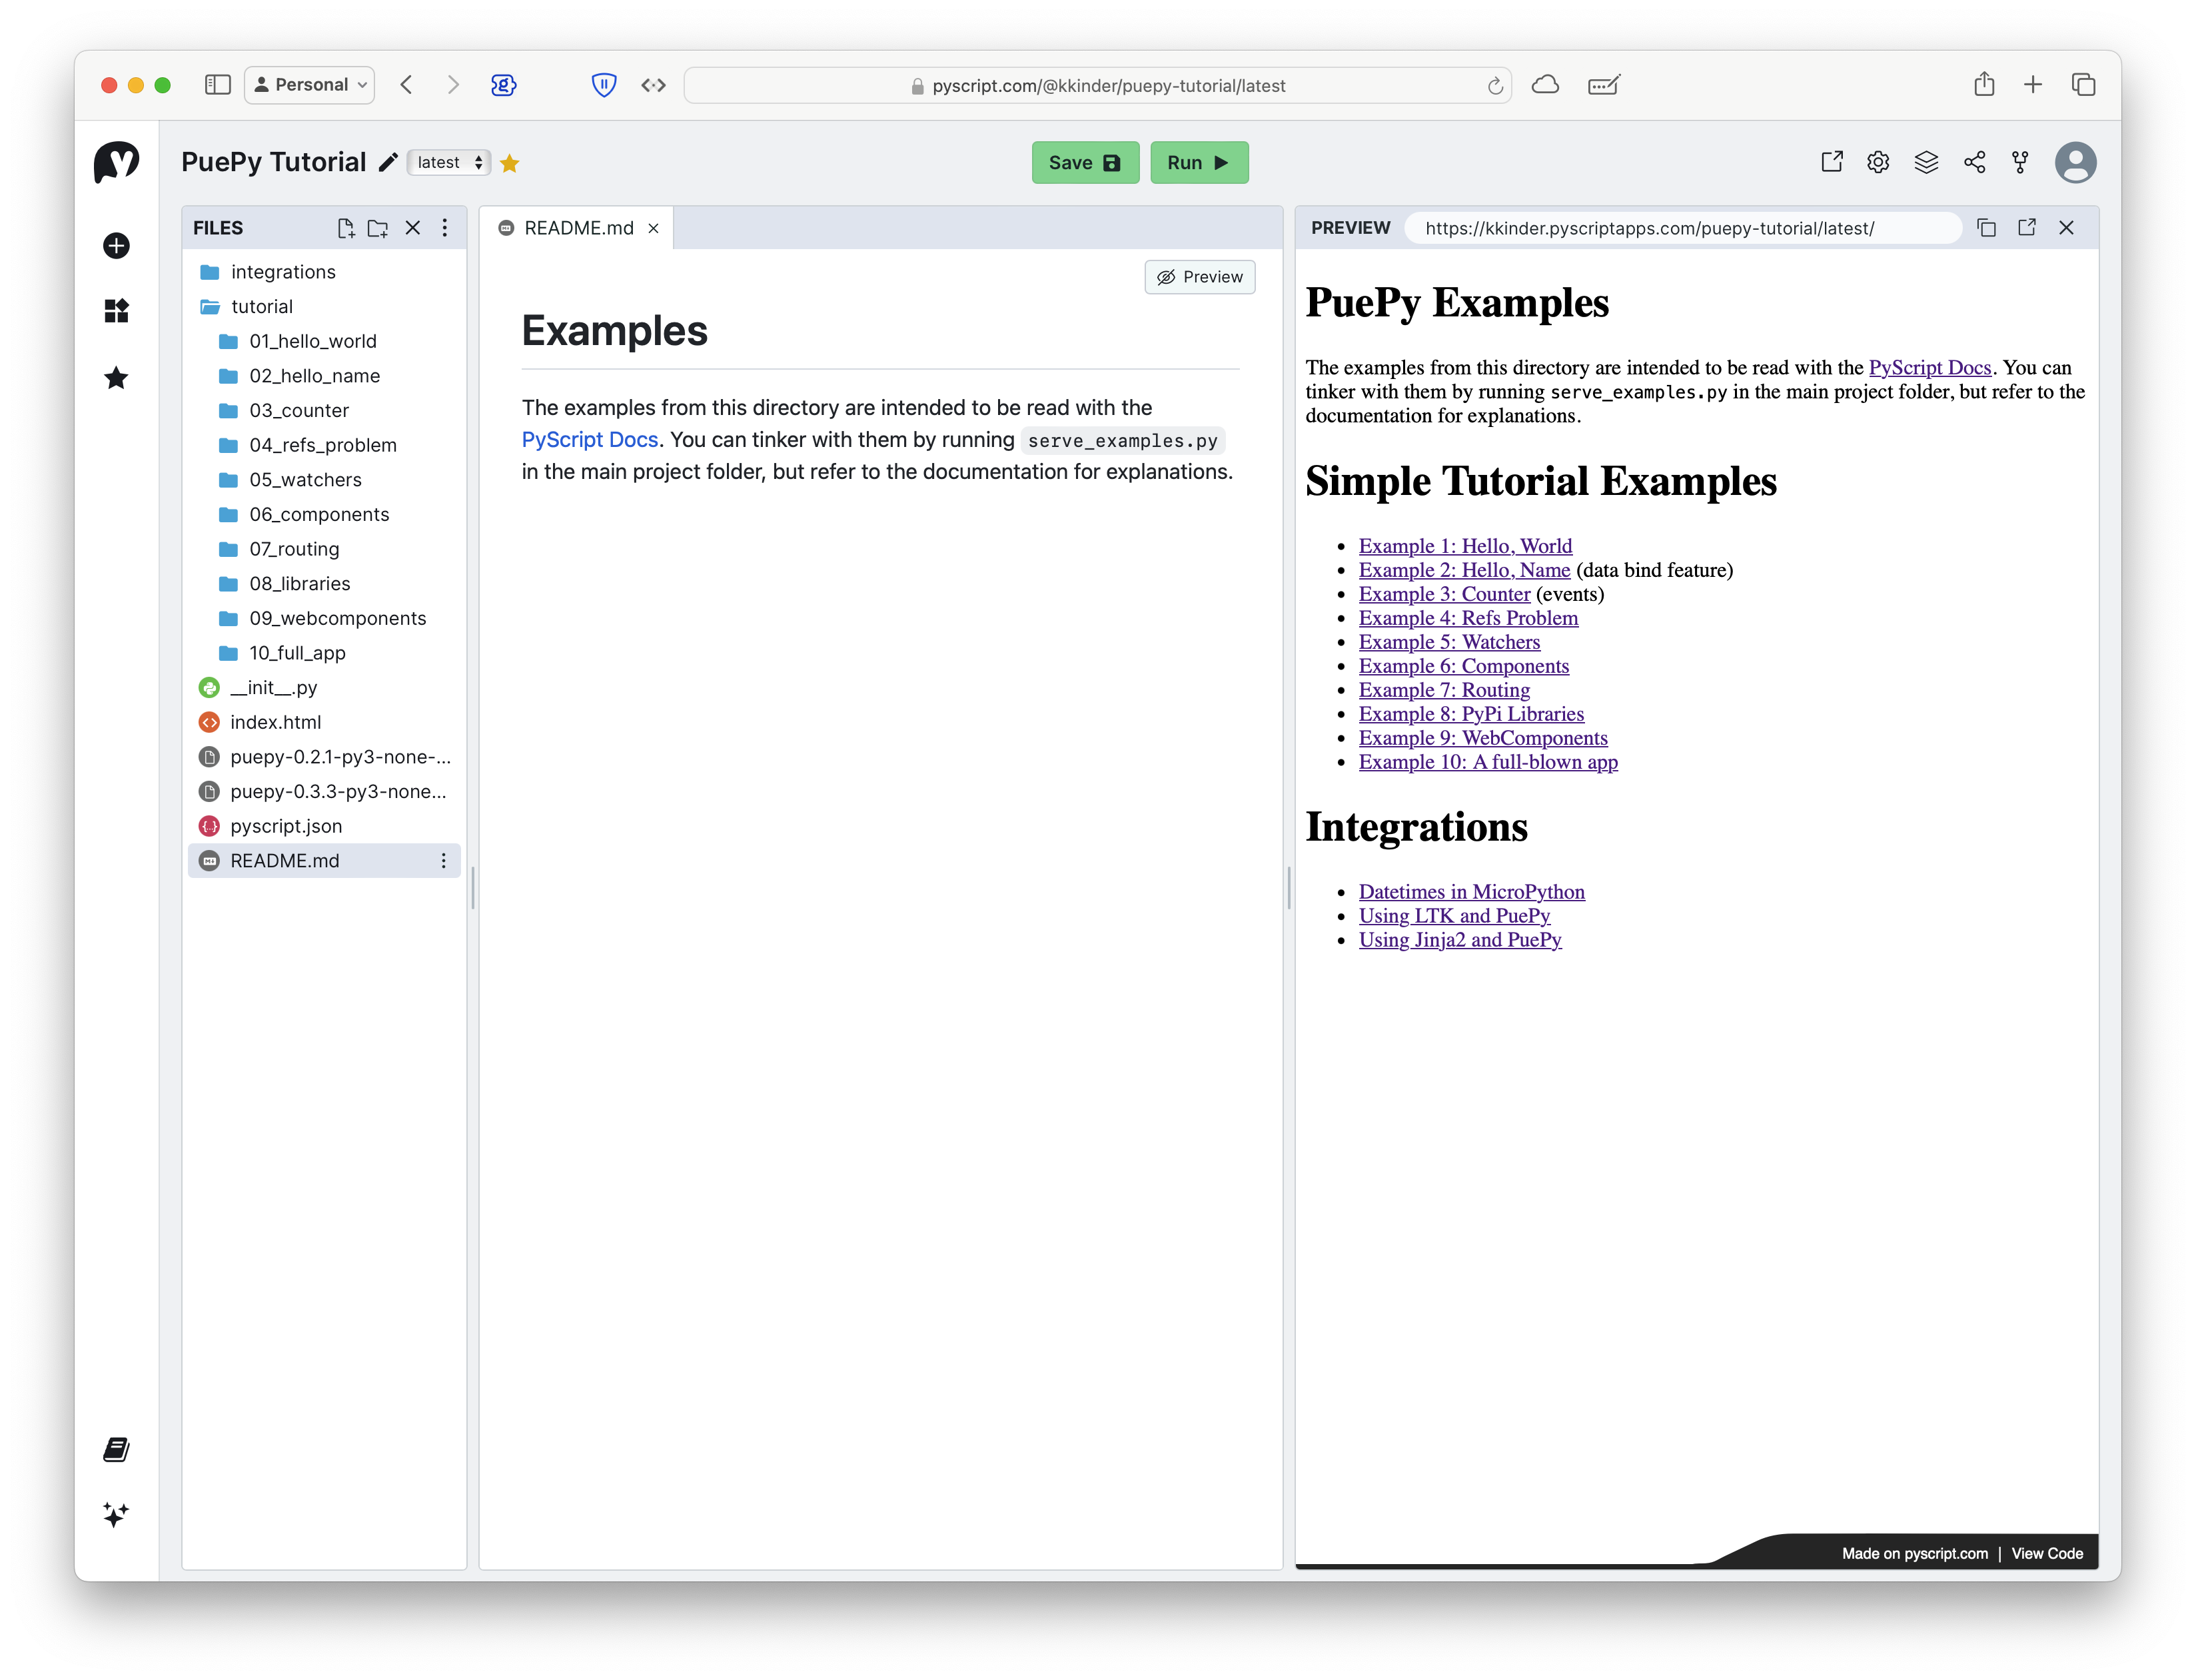Open the pyscript.json file
2196x1680 pixels.
tap(324, 826)
